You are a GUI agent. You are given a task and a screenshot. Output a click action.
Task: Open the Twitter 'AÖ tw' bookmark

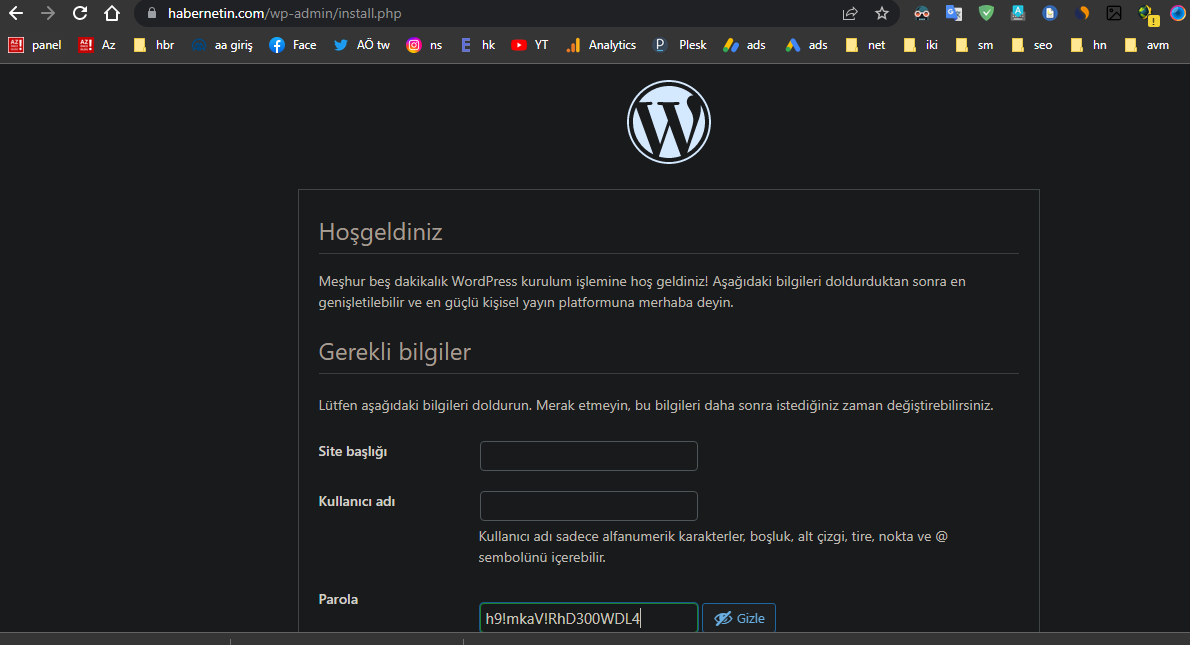[x=362, y=46]
